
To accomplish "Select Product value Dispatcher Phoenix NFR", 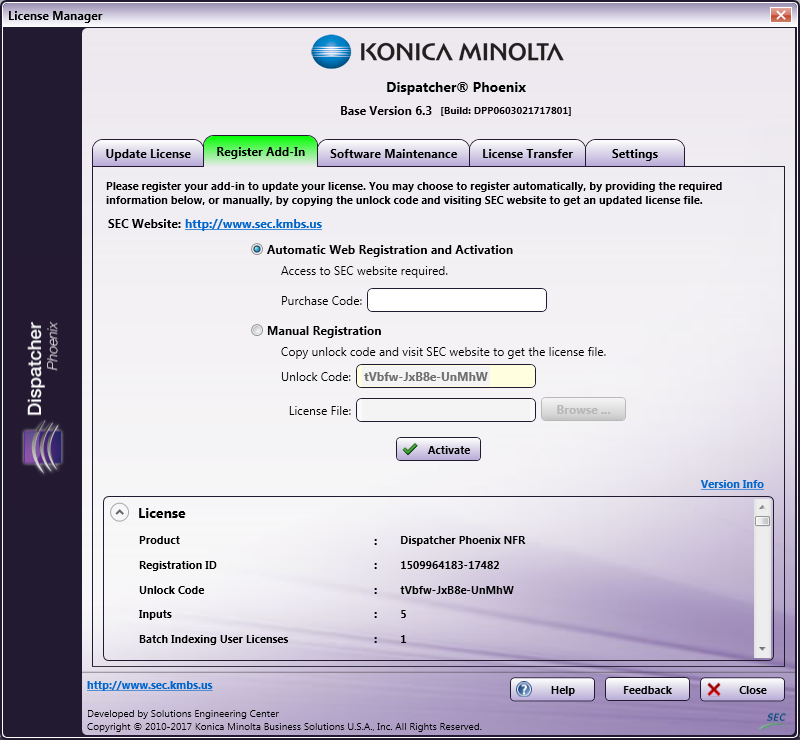I will tap(462, 540).
